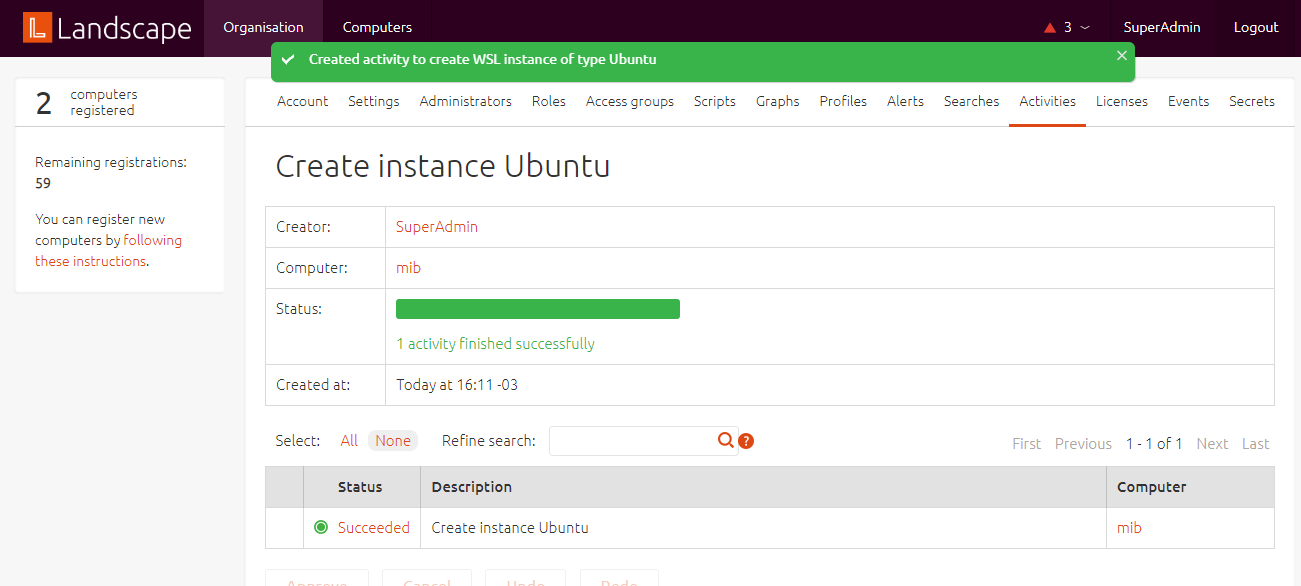
Task: Open the mib link beside the Computer label
Action: coord(408,268)
